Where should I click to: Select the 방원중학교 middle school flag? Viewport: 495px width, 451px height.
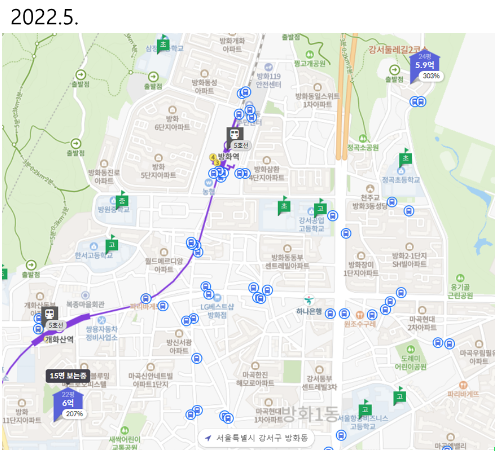[x=122, y=201]
